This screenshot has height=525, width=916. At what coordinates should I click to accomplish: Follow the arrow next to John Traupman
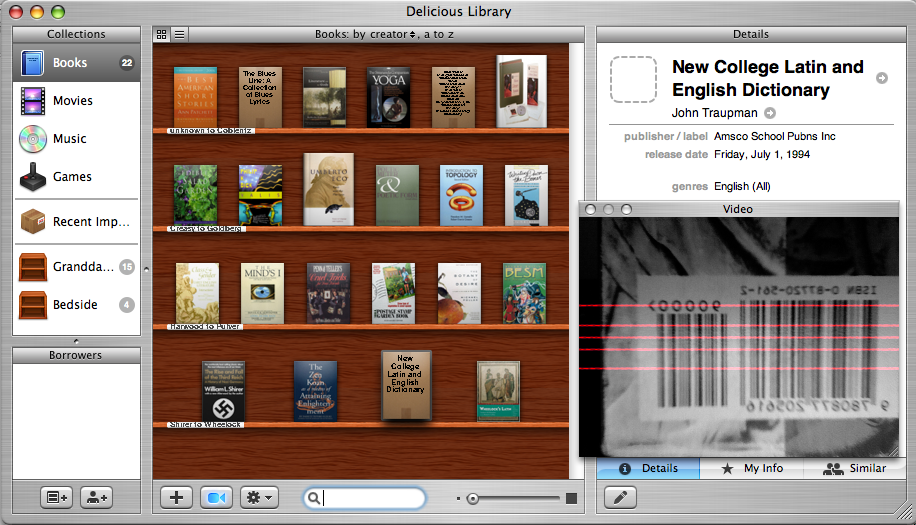pos(770,113)
